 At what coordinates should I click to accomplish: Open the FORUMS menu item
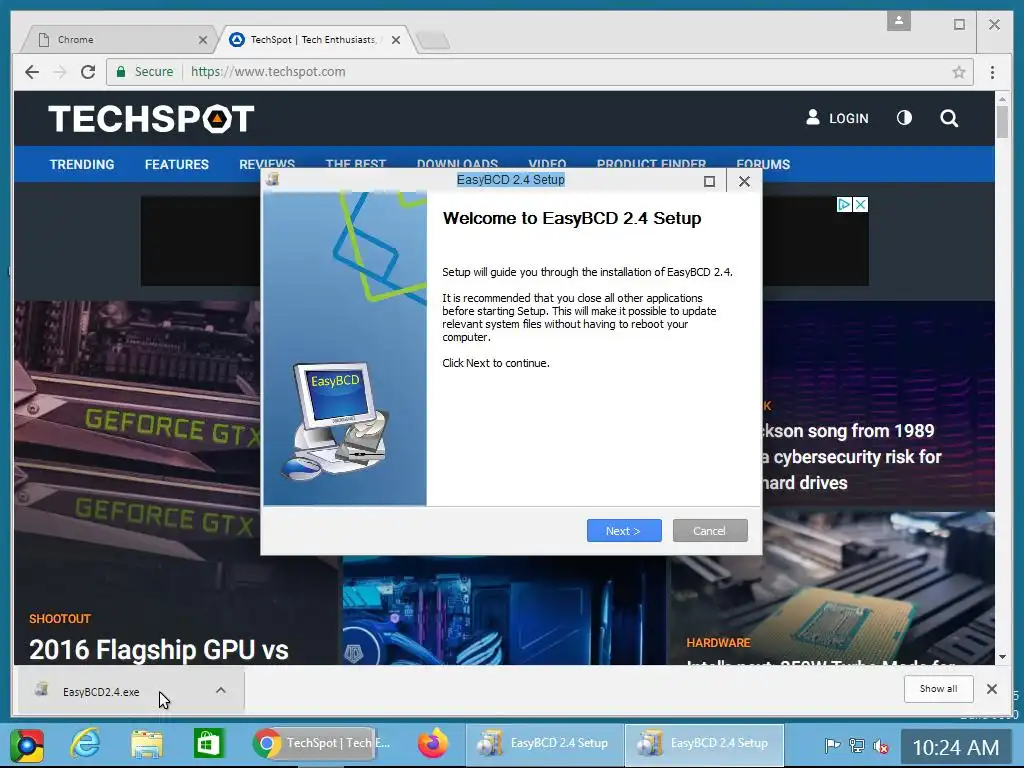[763, 165]
